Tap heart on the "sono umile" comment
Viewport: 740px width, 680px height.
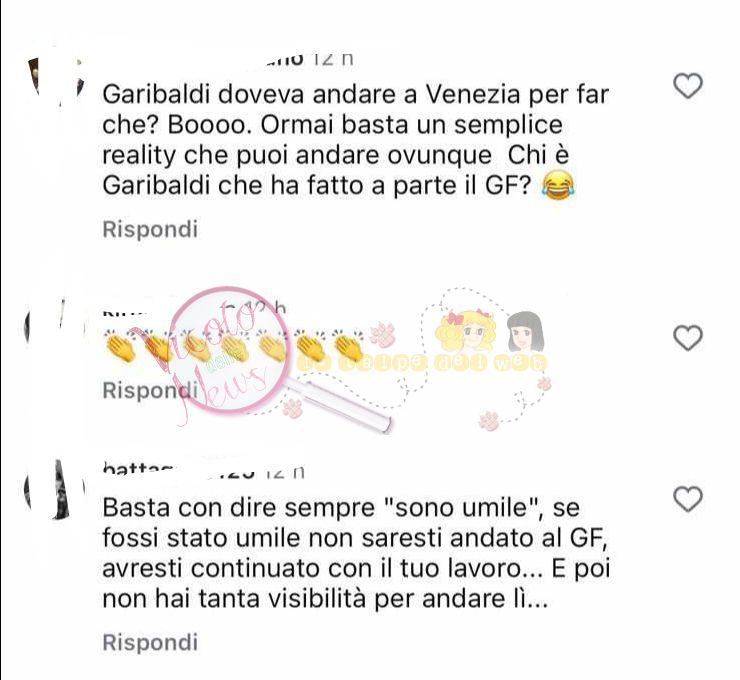pyautogui.click(x=688, y=499)
